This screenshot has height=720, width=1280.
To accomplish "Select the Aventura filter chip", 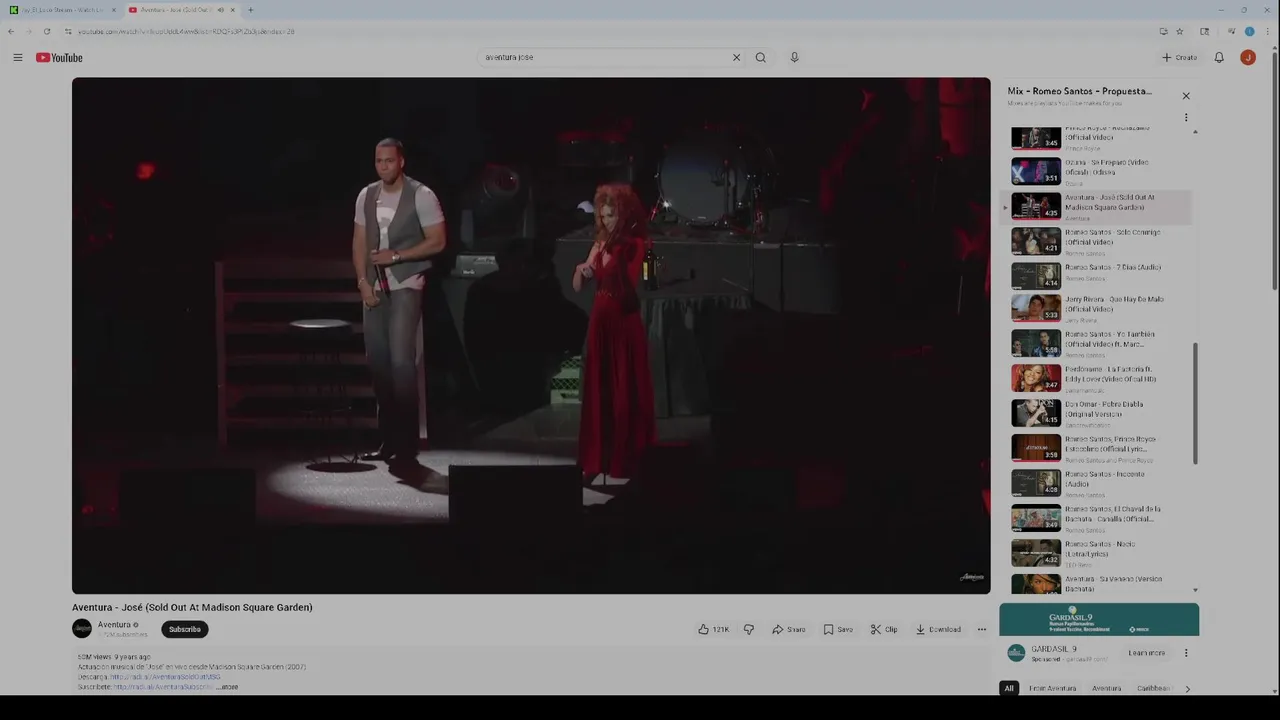I will click(1106, 688).
